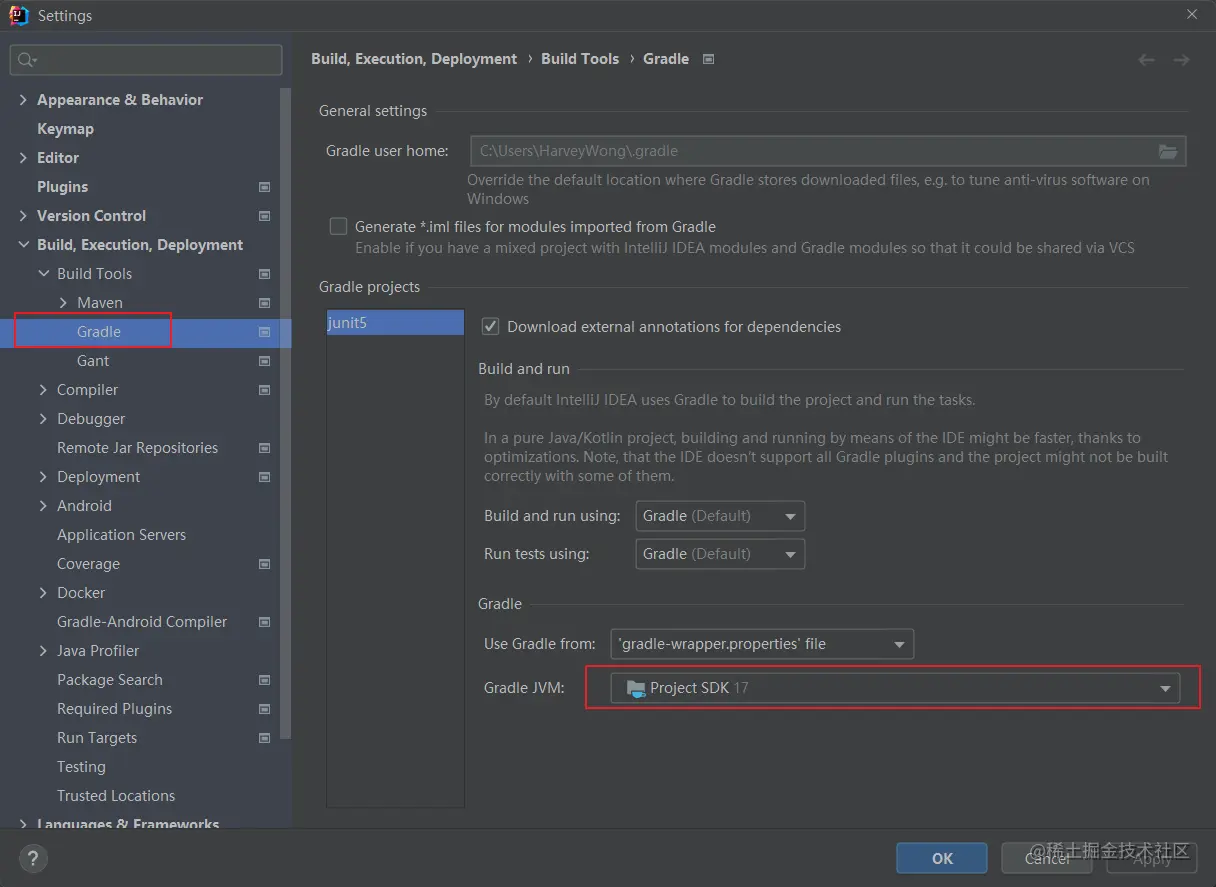Click project-level icon on Compiler row
The image size is (1216, 887).
[x=265, y=390]
